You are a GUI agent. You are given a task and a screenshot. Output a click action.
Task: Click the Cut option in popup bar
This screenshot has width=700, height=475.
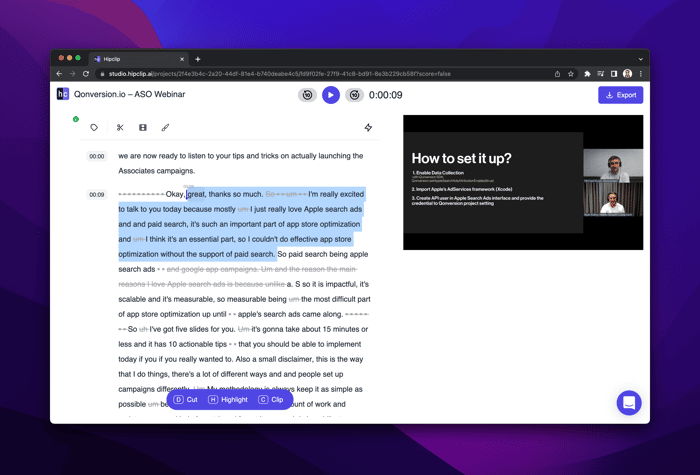pos(186,400)
